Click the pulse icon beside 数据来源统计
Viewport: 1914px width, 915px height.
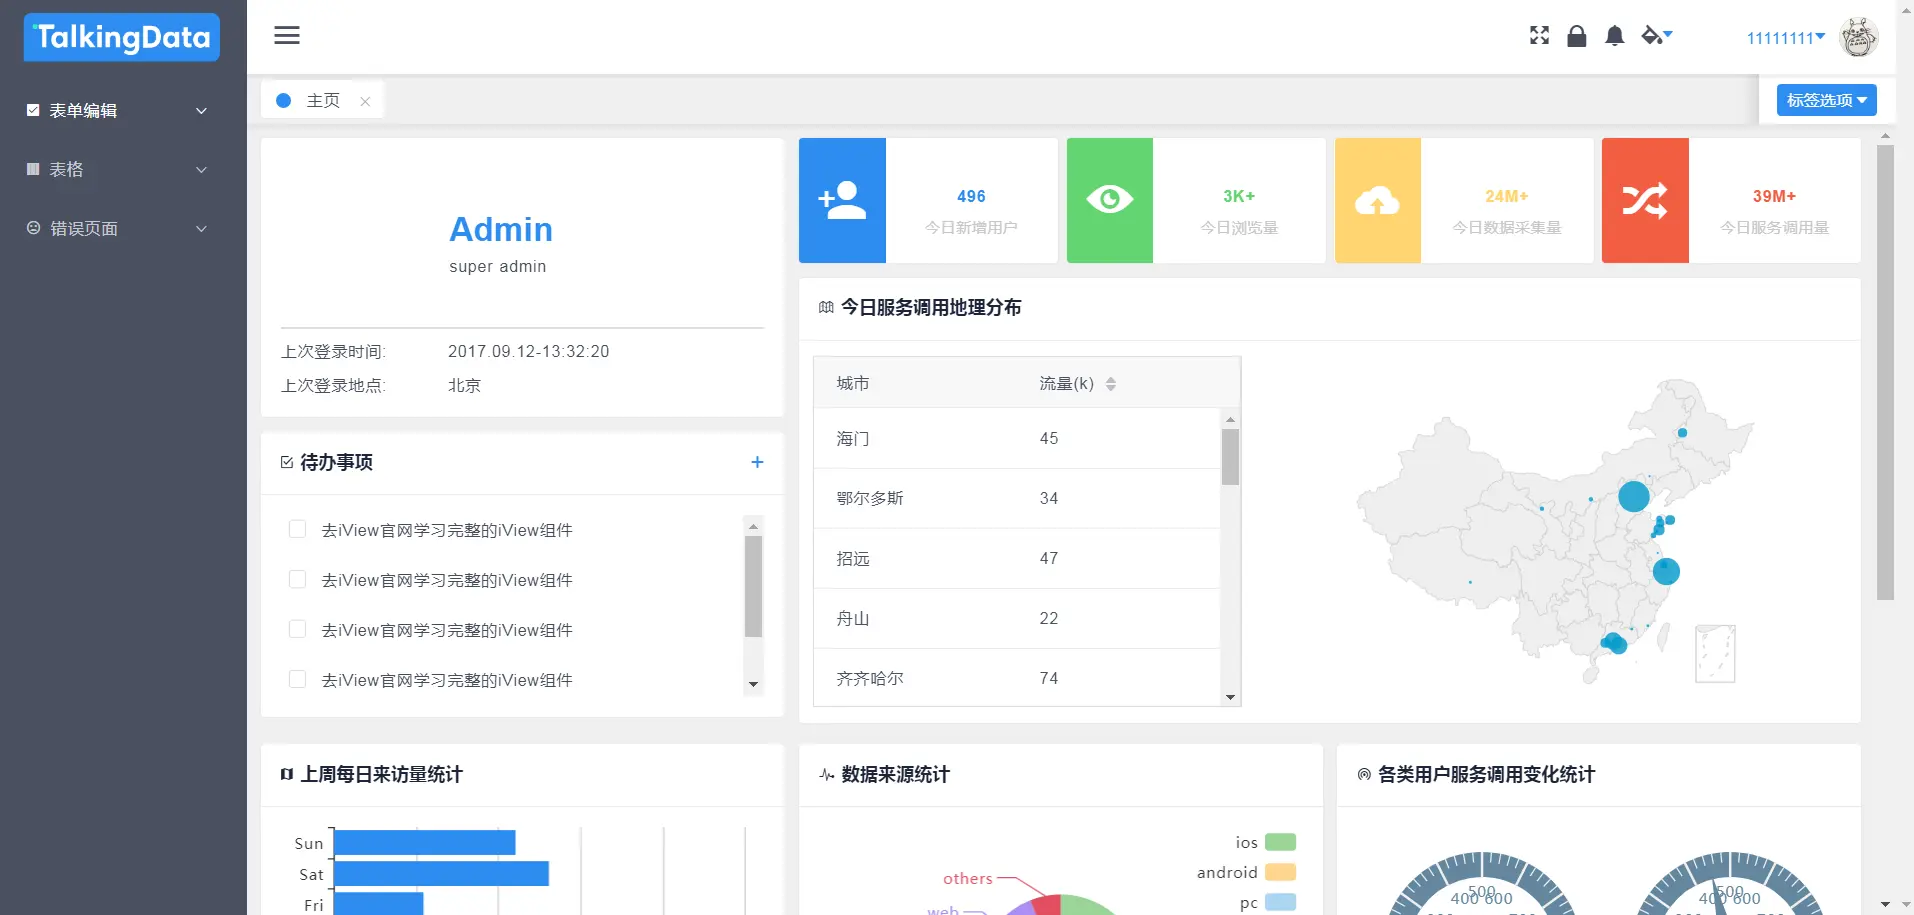point(827,774)
